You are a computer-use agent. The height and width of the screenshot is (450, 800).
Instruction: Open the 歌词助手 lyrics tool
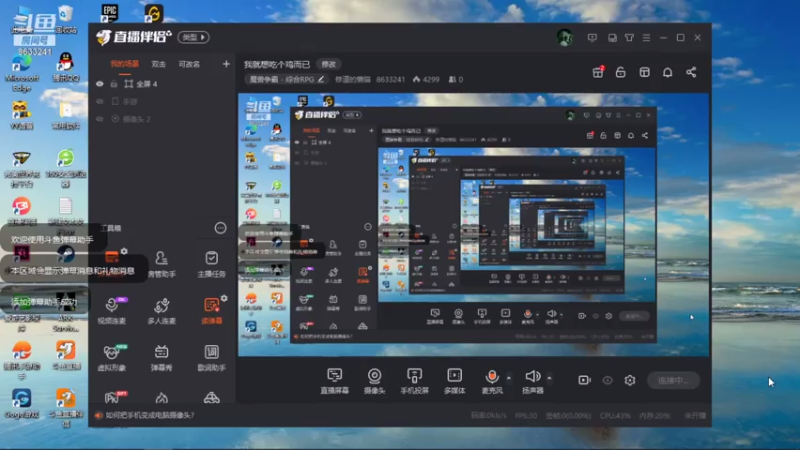[211, 358]
